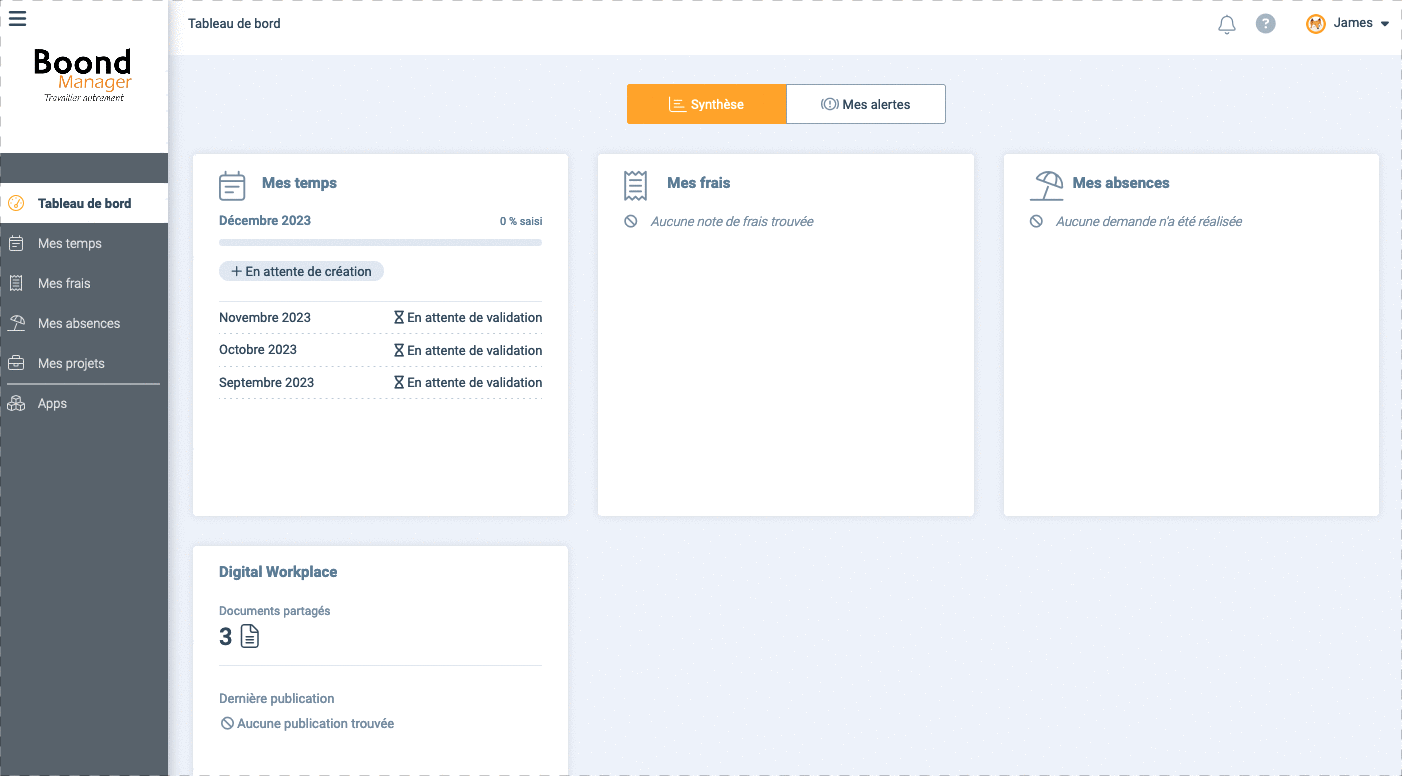Switch to the Mes alertes tab
Screen dimensions: 1402x776
tap(866, 104)
